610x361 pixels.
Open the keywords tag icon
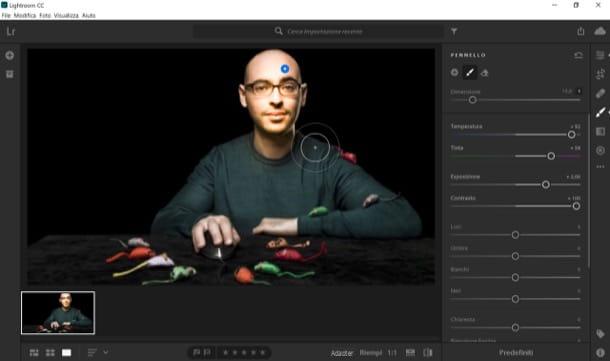pyautogui.click(x=600, y=334)
